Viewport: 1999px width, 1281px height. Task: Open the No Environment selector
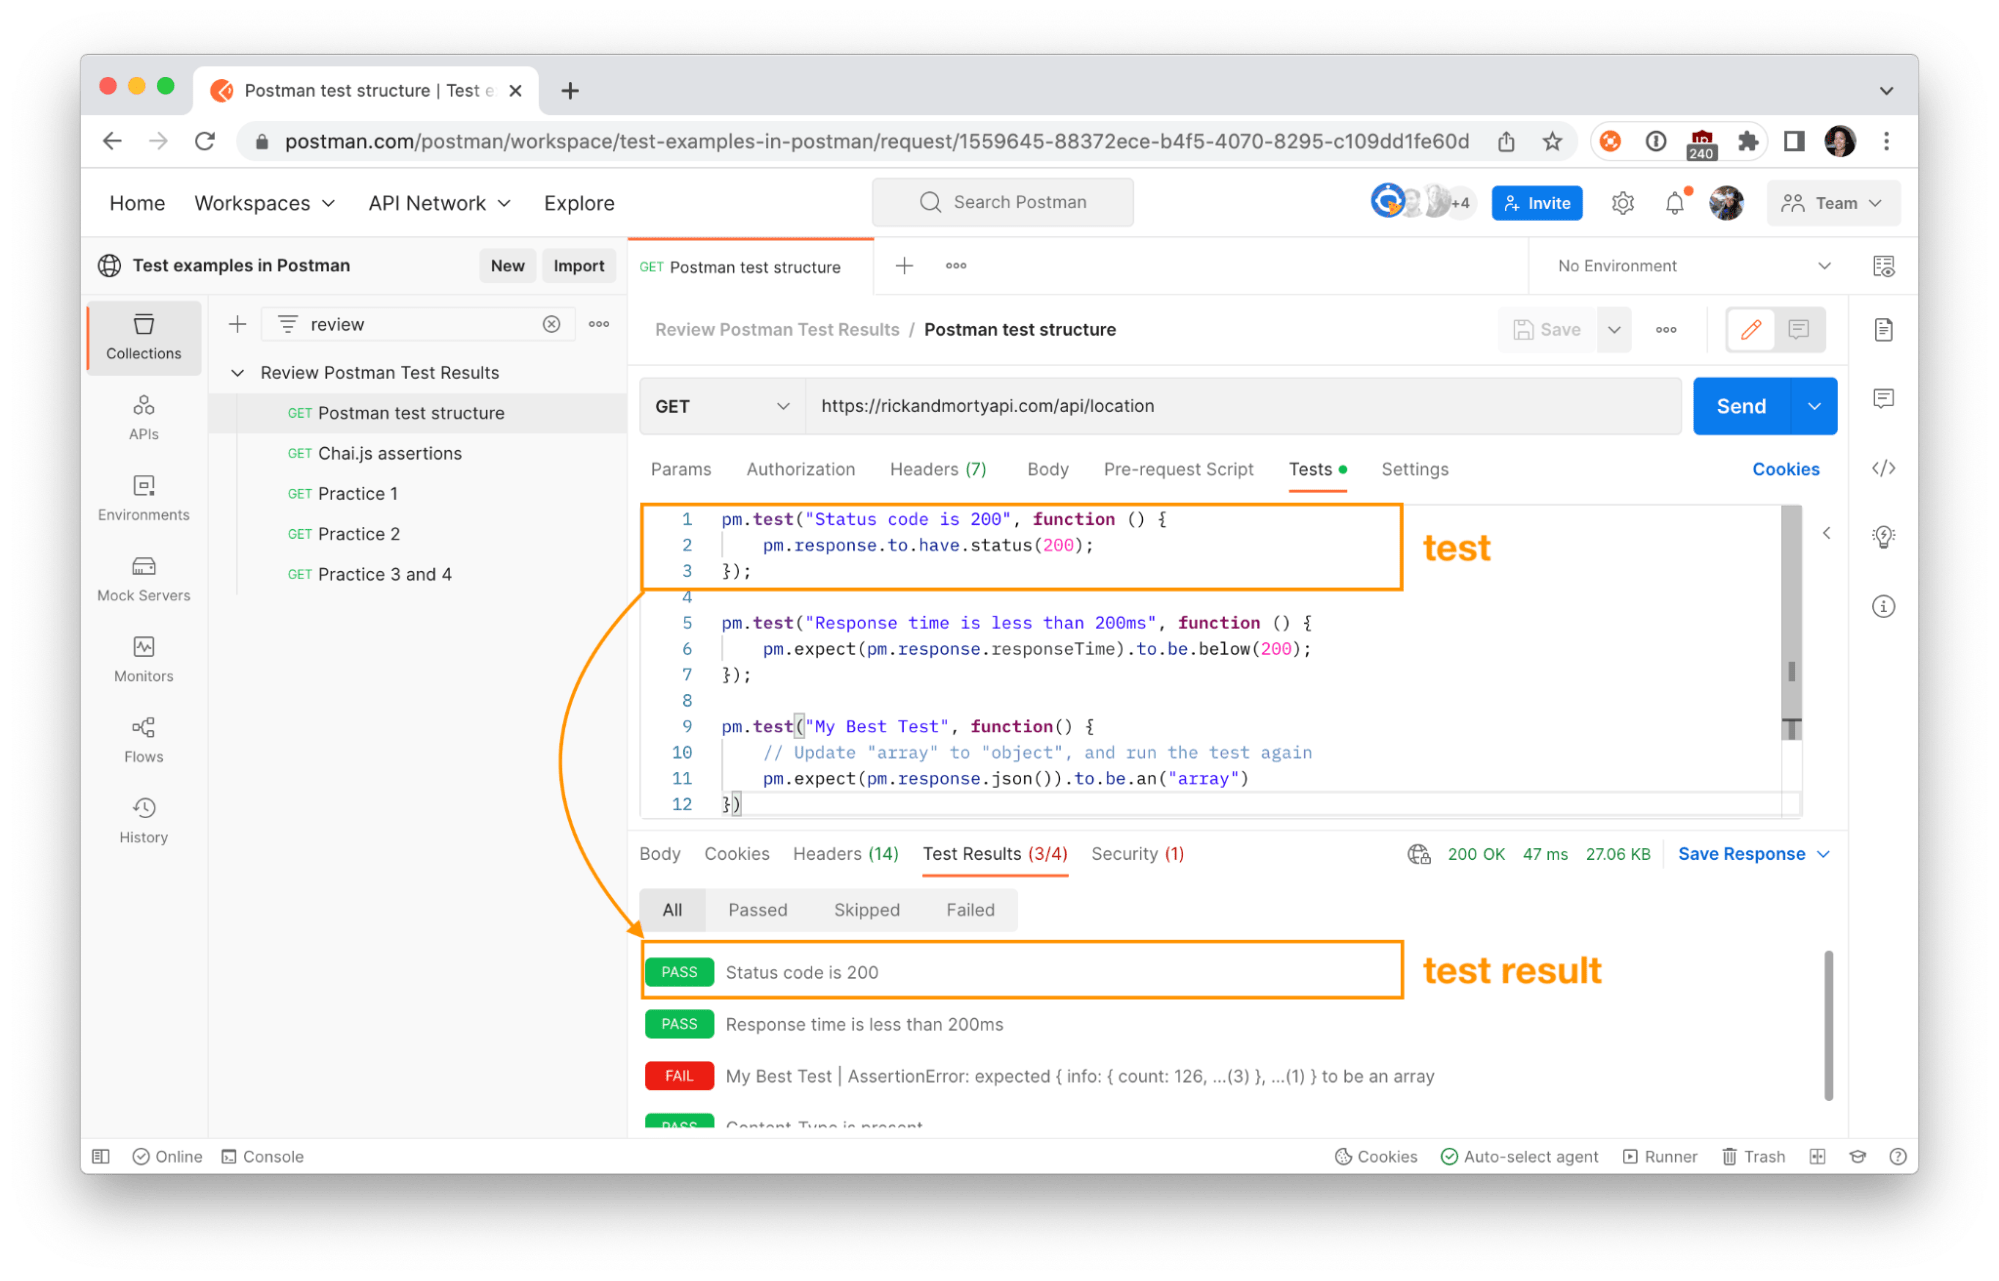(x=1692, y=266)
